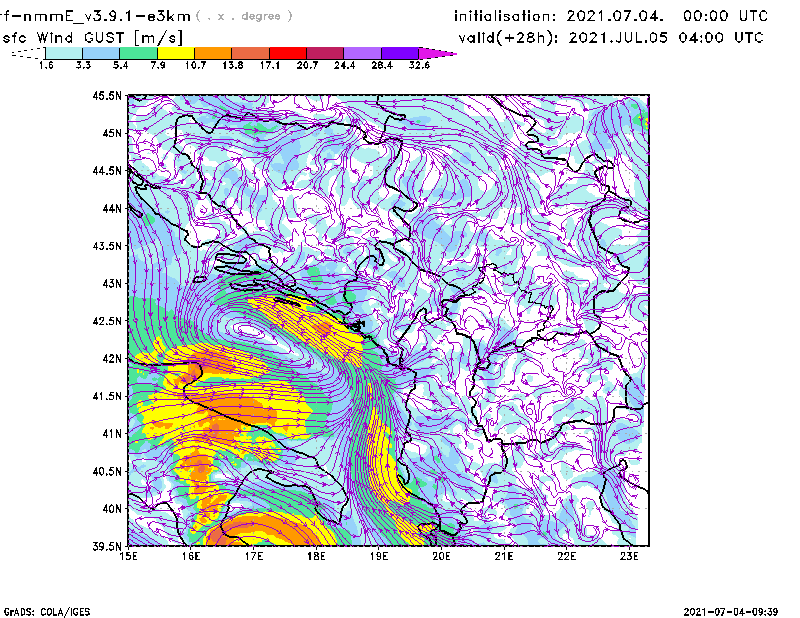
Task: Click the "16E" longitude label
Action: pos(191,556)
